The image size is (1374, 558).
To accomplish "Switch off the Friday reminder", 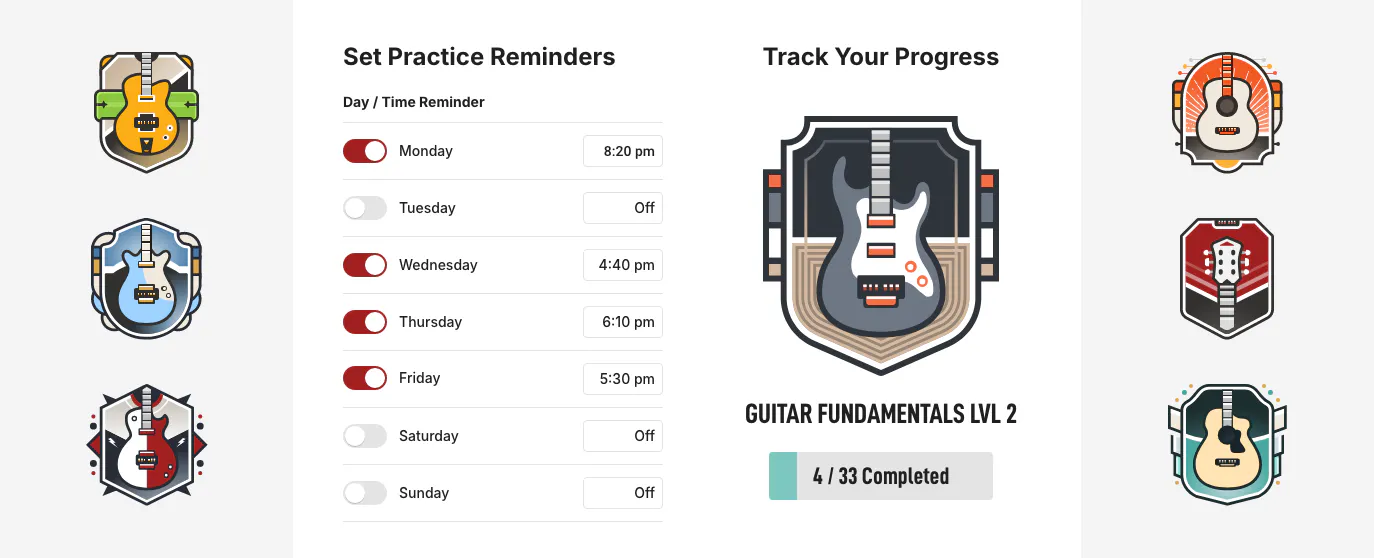I will [365, 378].
